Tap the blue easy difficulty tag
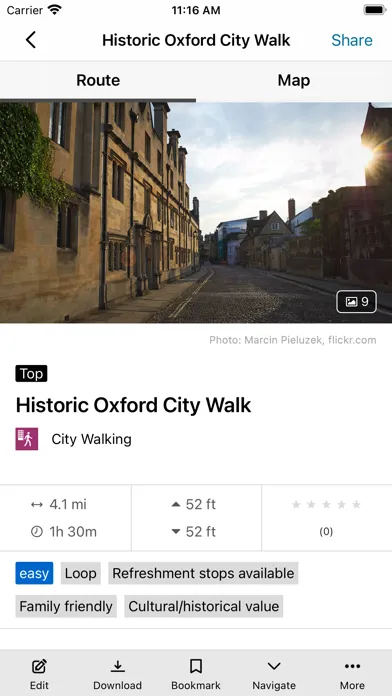 [34, 573]
